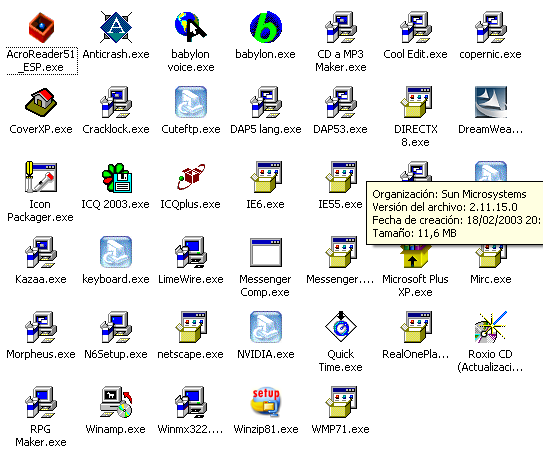
Task: Click the 'Morpheus.exe' file name
Action: [41, 354]
